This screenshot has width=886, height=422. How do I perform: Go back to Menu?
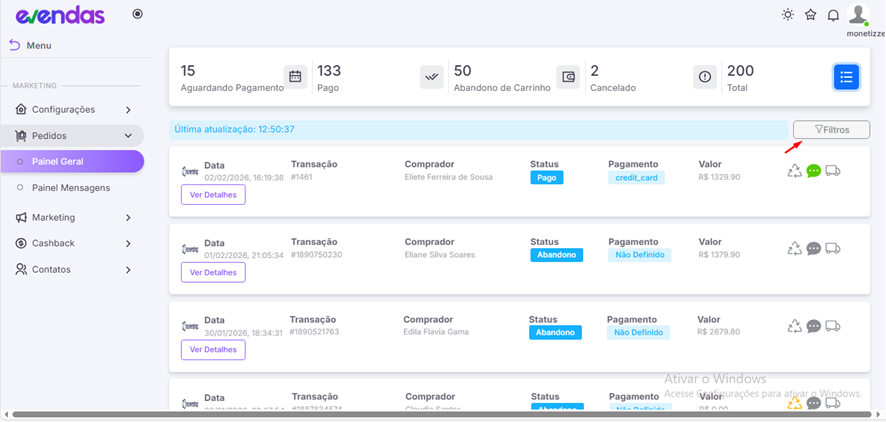[31, 45]
